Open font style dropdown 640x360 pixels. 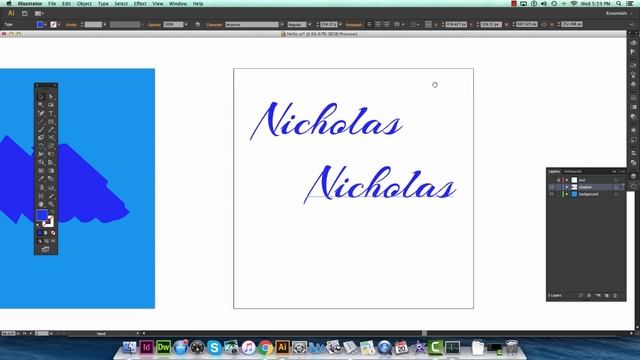309,24
